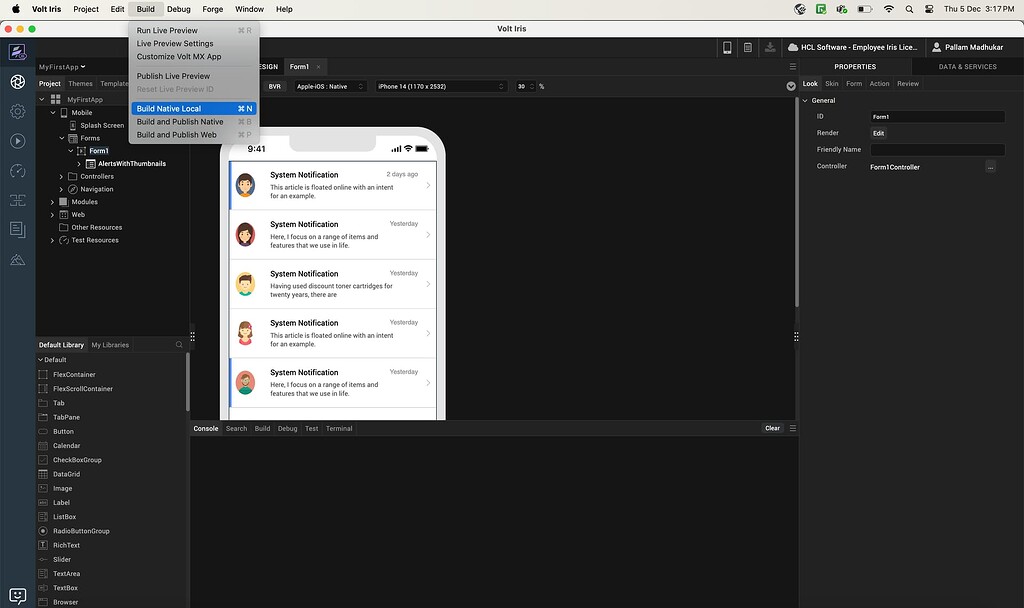The image size is (1024, 608).
Task: Open the design canvas hamburger menu
Action: click(x=792, y=67)
